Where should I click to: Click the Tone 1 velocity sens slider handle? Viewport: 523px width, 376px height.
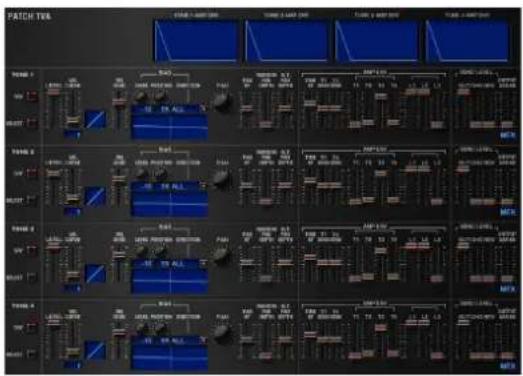tap(119, 102)
